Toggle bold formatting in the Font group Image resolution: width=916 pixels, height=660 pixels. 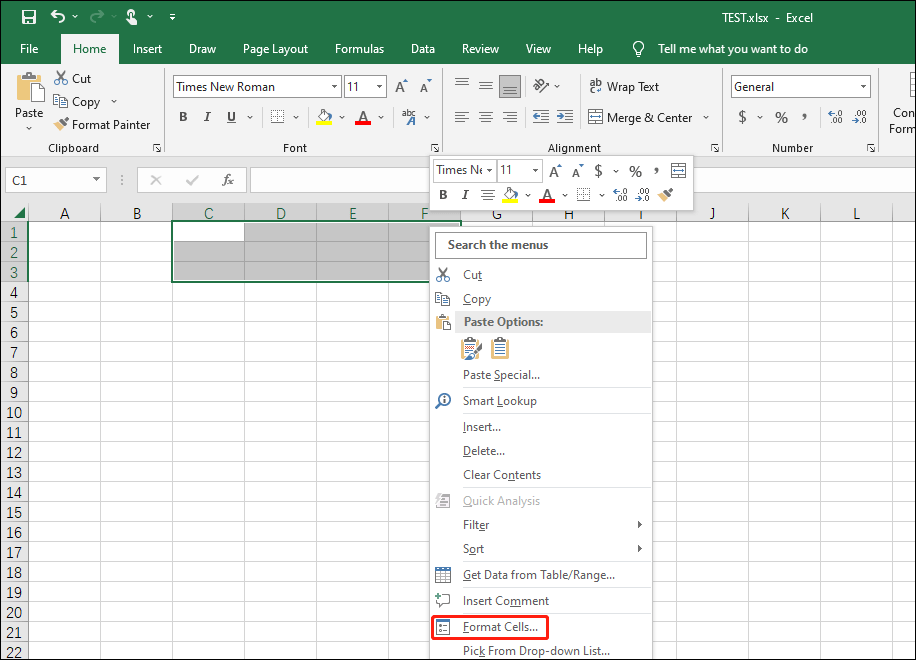click(x=182, y=117)
